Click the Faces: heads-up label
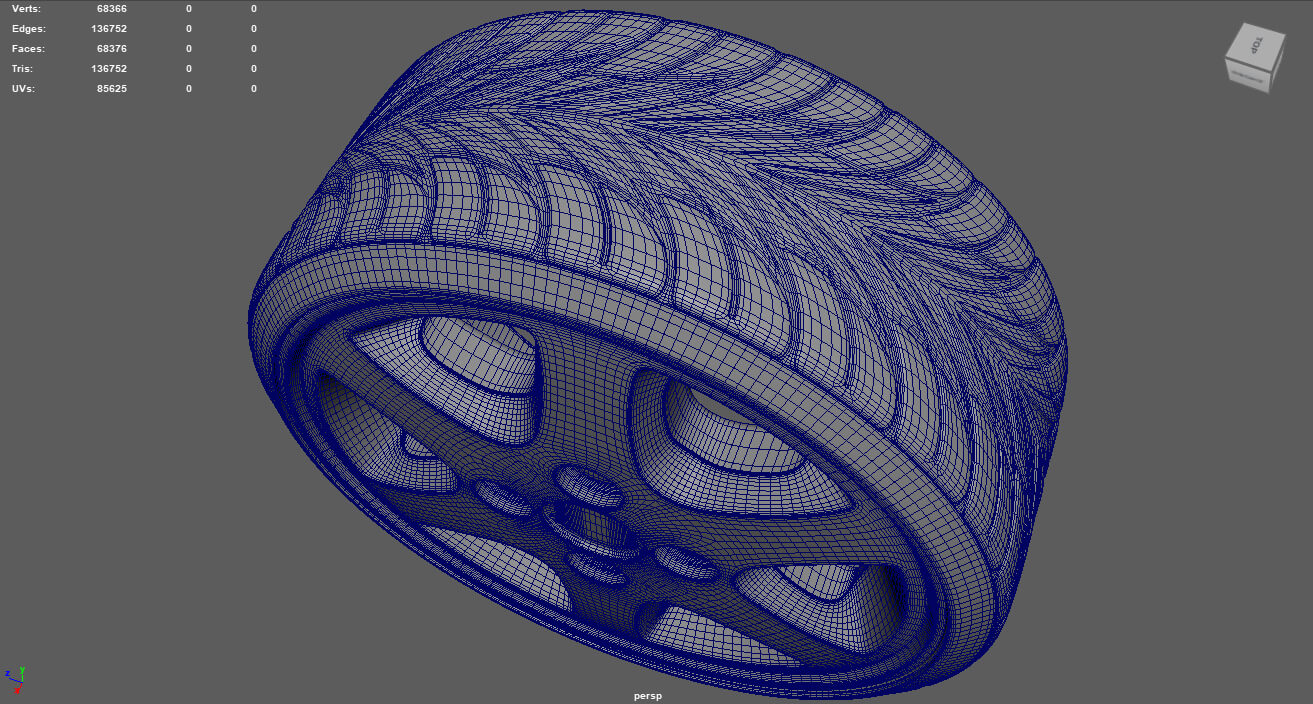Image resolution: width=1313 pixels, height=704 pixels. (28, 49)
